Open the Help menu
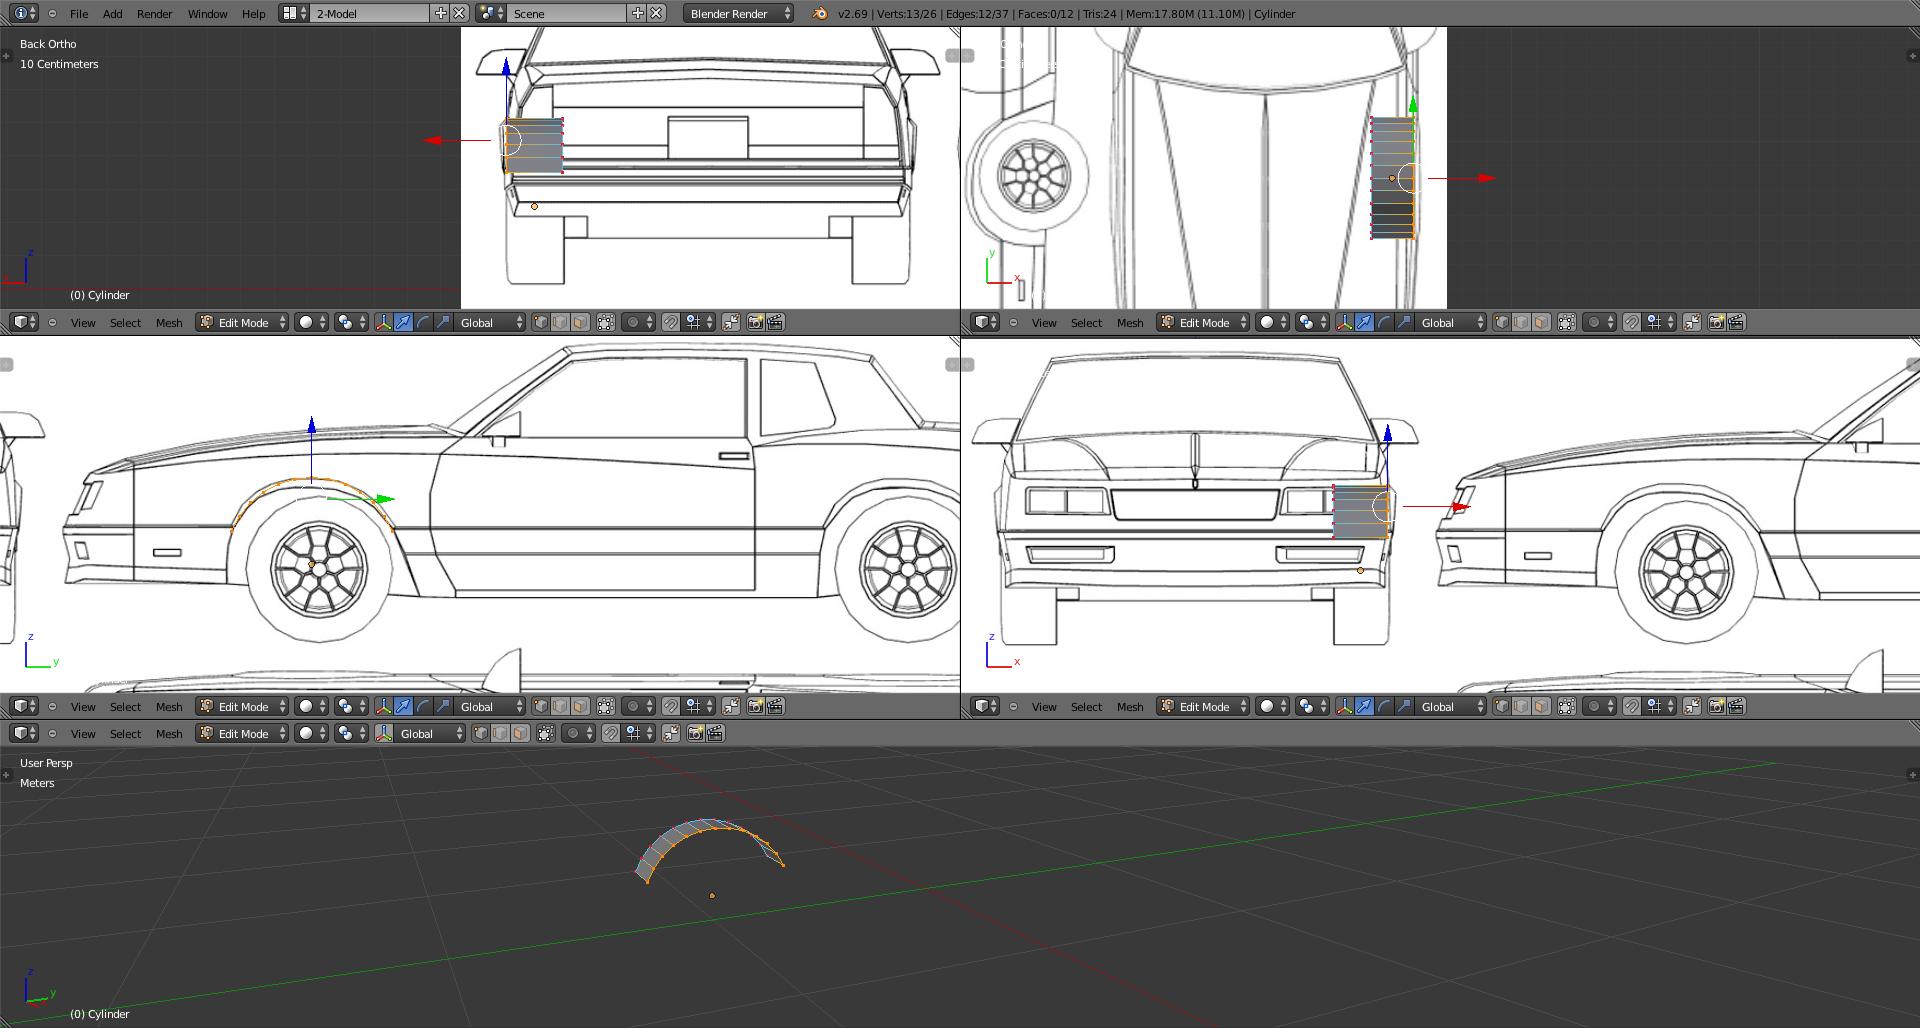This screenshot has width=1920, height=1028. (x=254, y=14)
